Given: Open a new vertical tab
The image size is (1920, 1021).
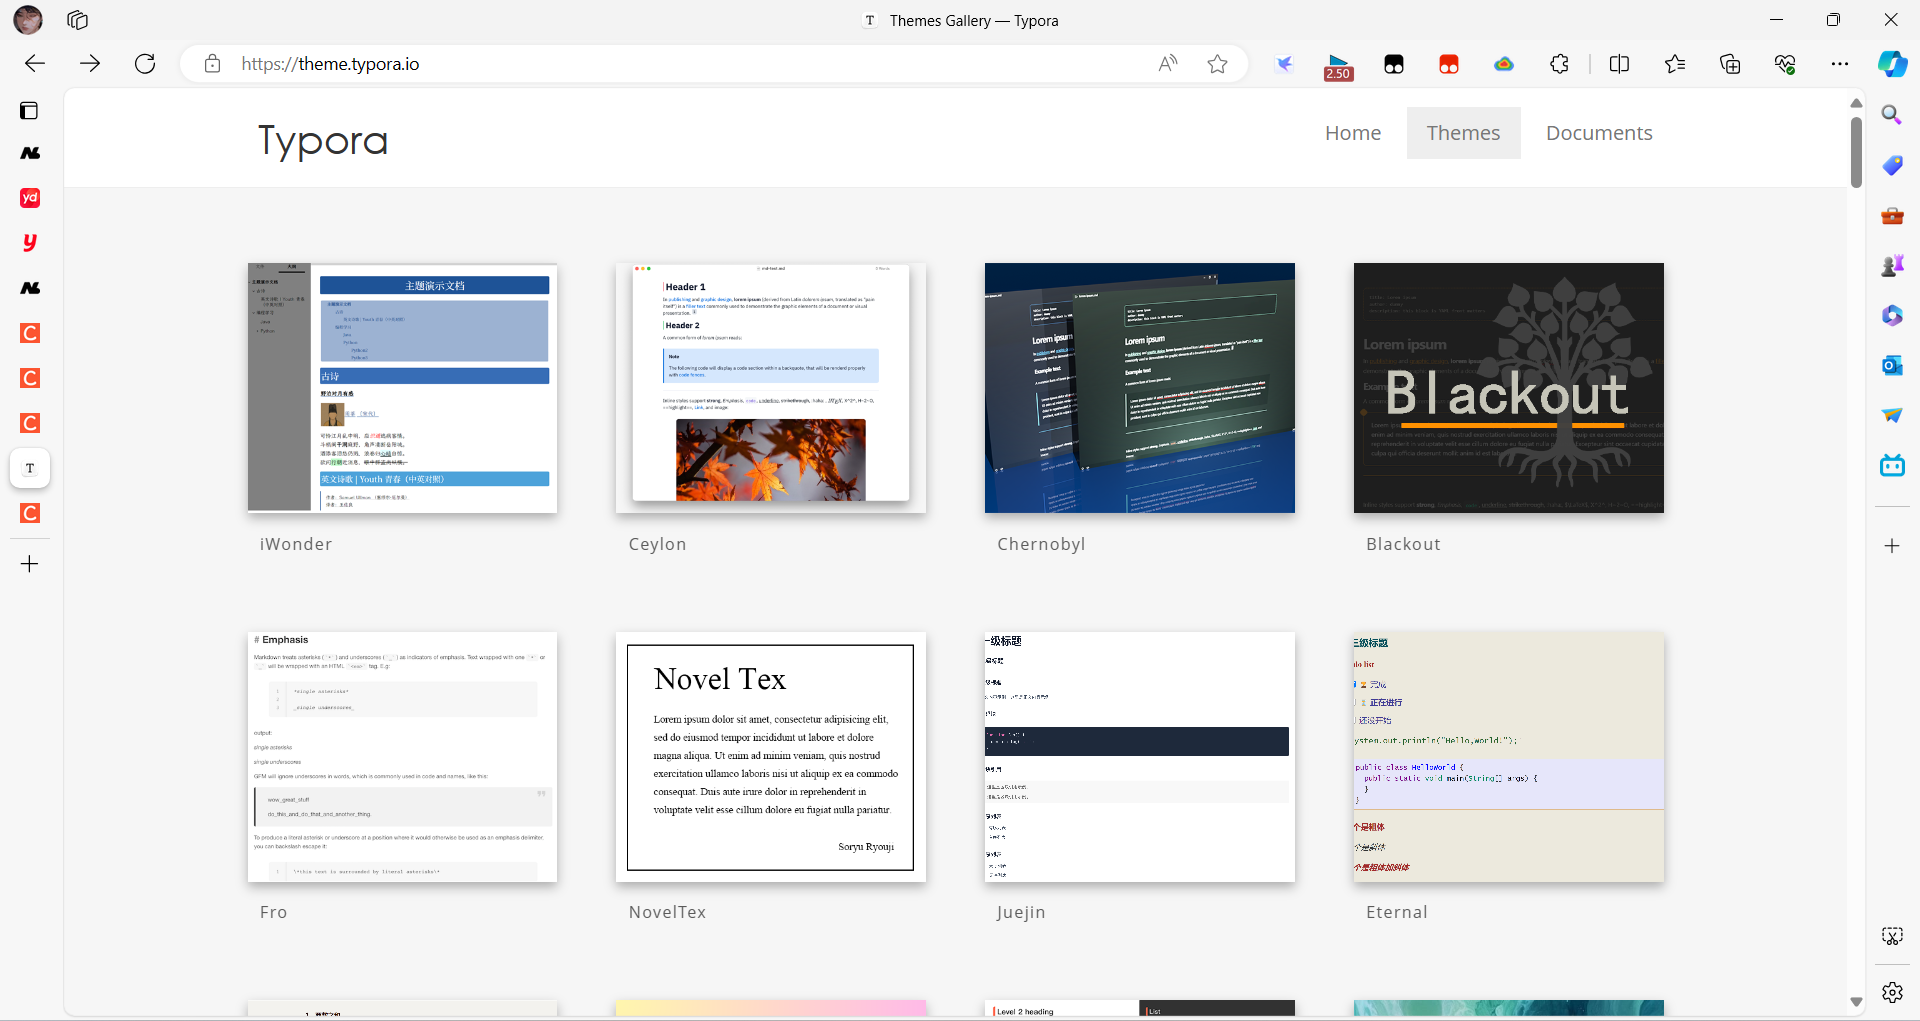Looking at the screenshot, I should coord(30,564).
